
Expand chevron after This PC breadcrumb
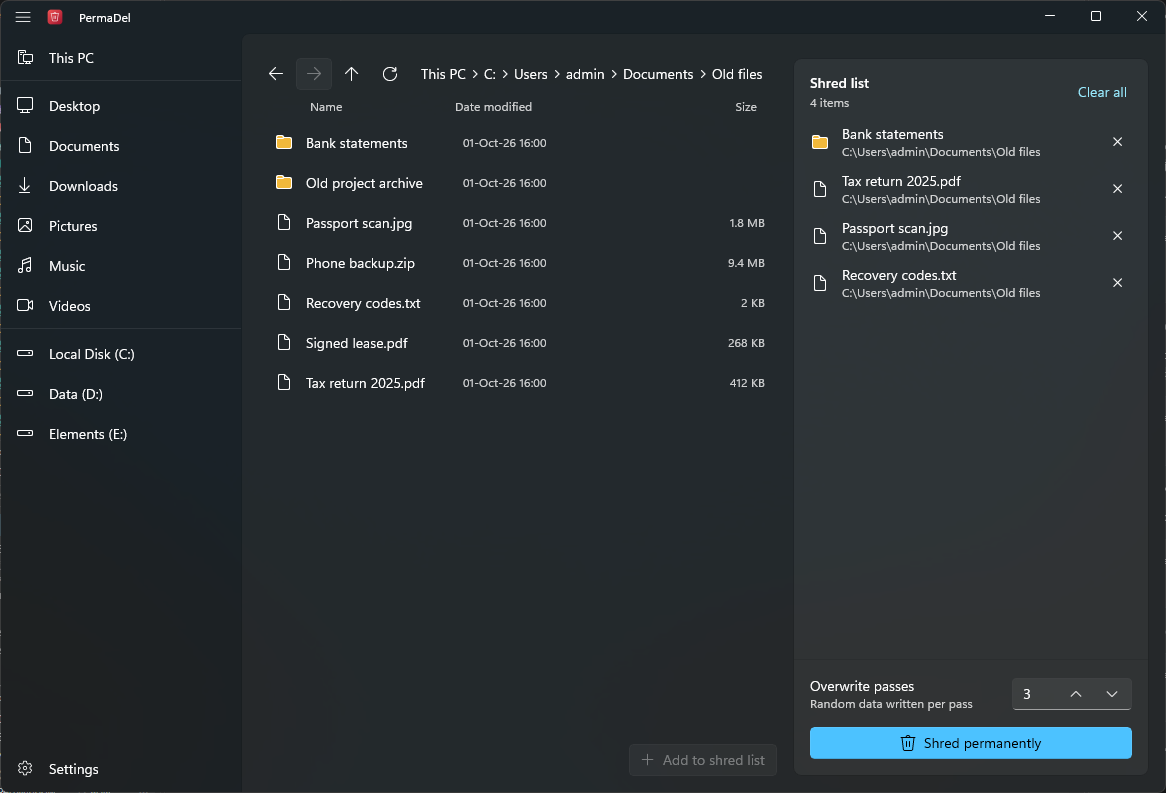[x=474, y=74]
